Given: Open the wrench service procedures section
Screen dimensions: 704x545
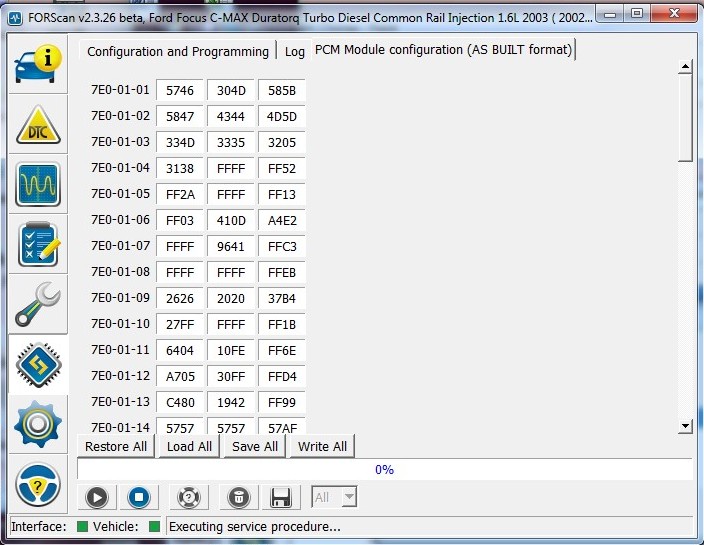Looking at the screenshot, I should coord(38,304).
